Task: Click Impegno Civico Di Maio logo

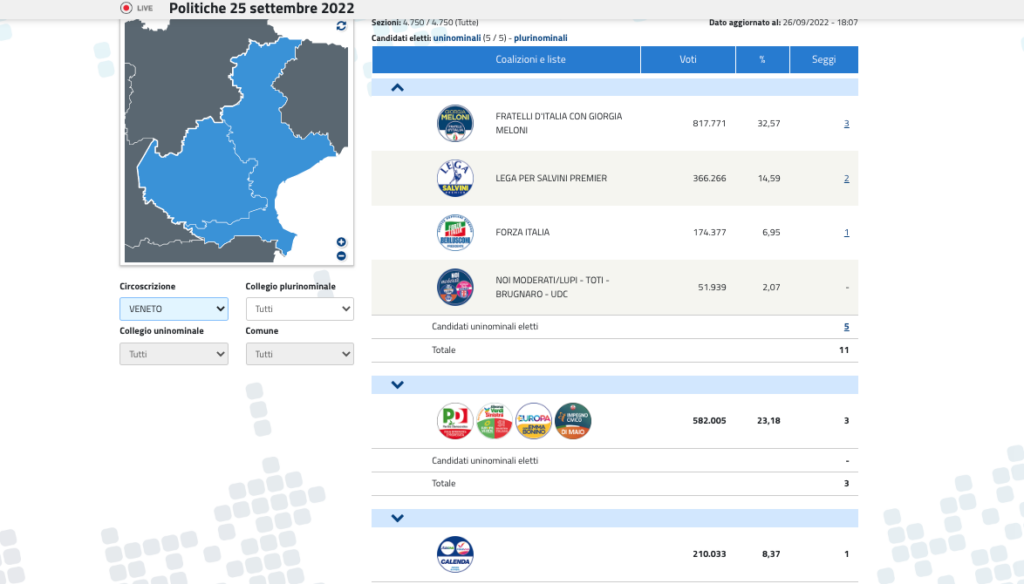Action: pos(573,421)
